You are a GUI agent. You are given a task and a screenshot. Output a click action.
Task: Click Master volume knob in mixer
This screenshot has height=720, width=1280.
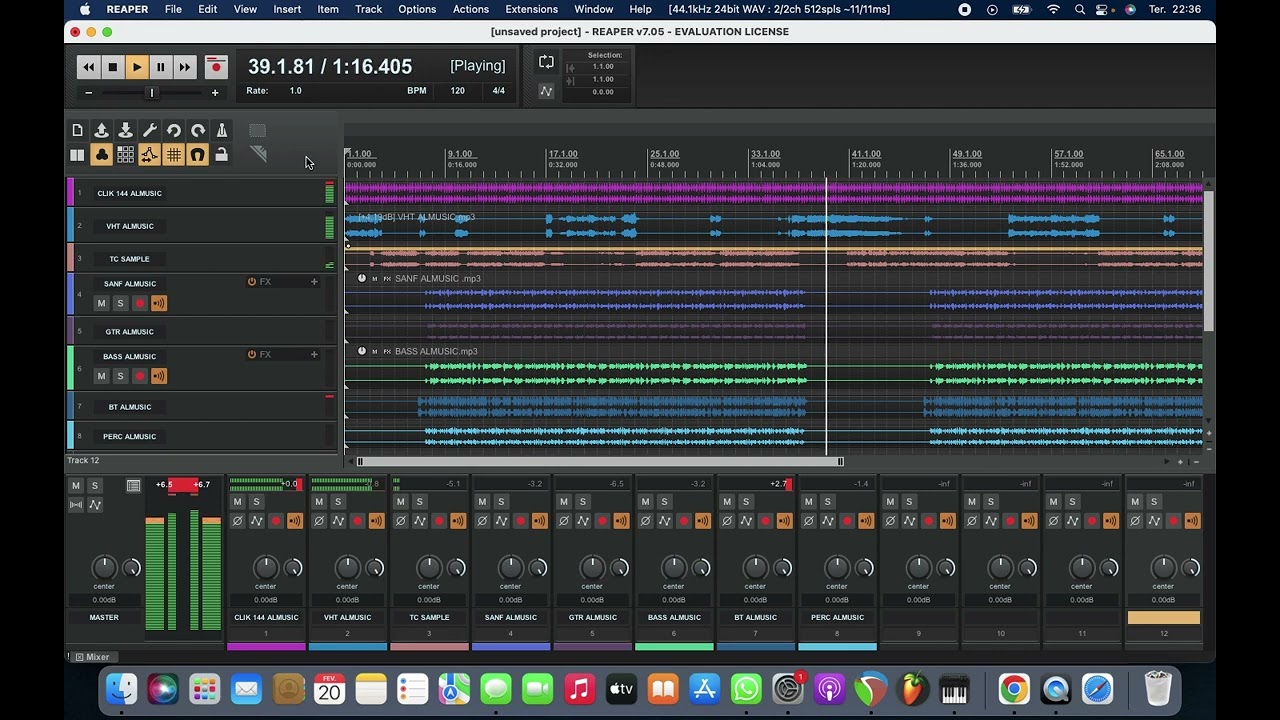pos(104,568)
